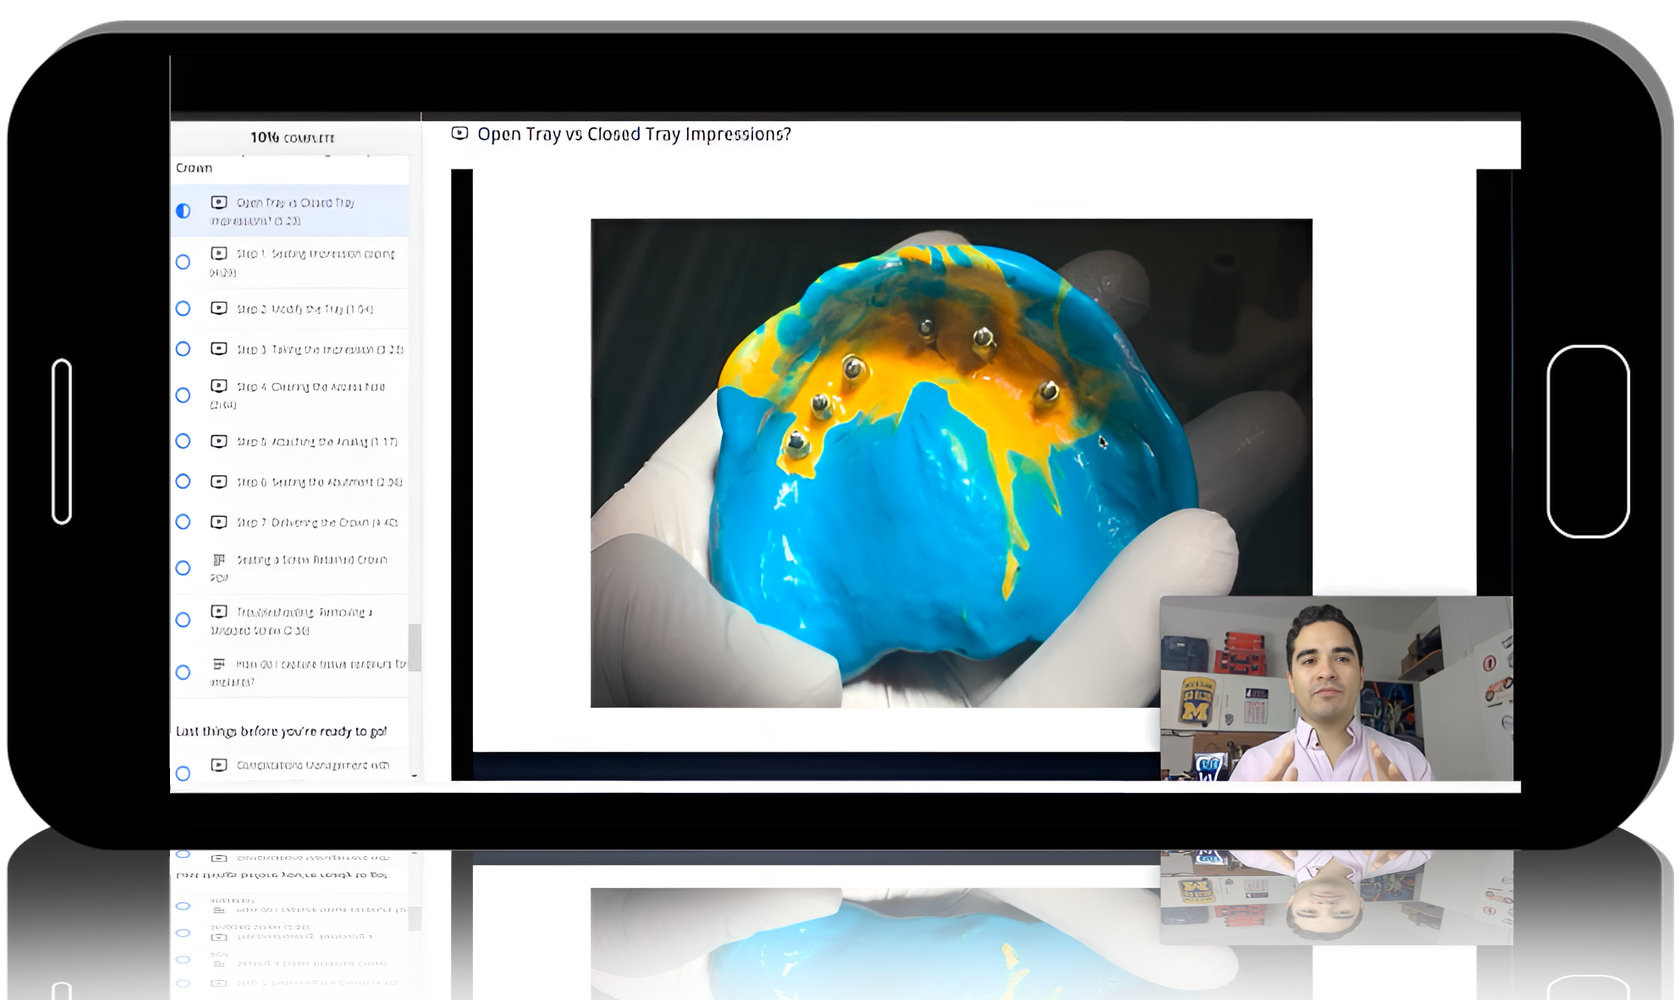This screenshot has width=1680, height=1000.
Task: Click document icon for Seating a Screw Retained Crown
Action: (x=219, y=560)
